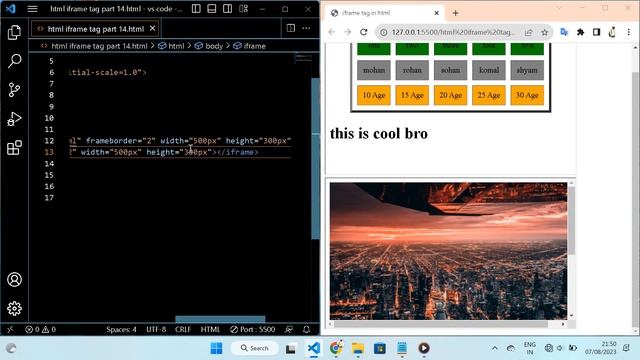Viewport: 640px width, 360px height.
Task: Click Port : 5500 Live Server status
Action: [253, 329]
